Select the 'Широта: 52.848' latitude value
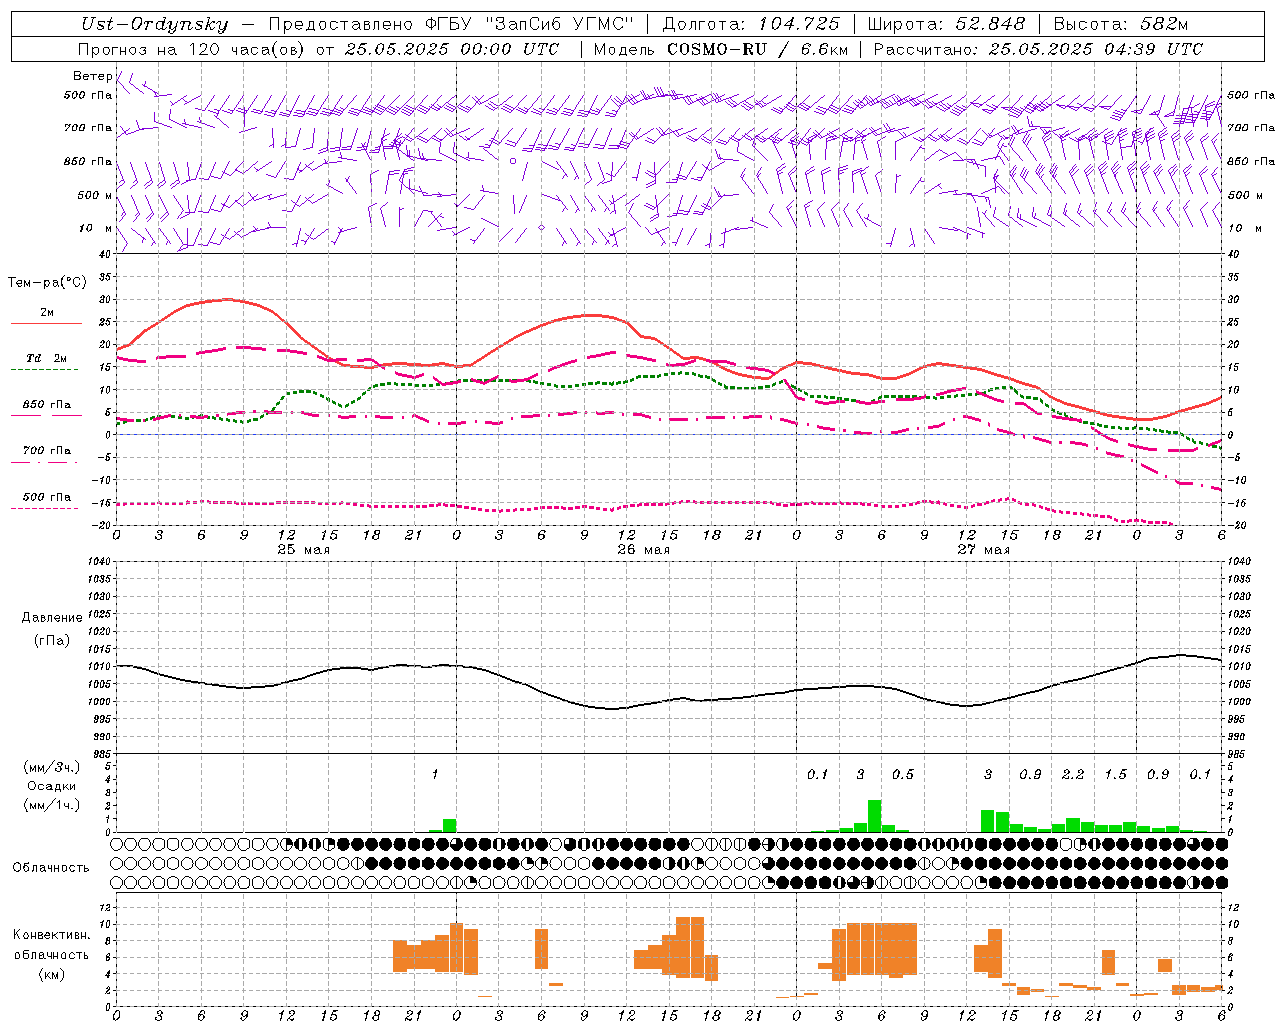Screen dimensions: 1280x1024 [x=945, y=25]
